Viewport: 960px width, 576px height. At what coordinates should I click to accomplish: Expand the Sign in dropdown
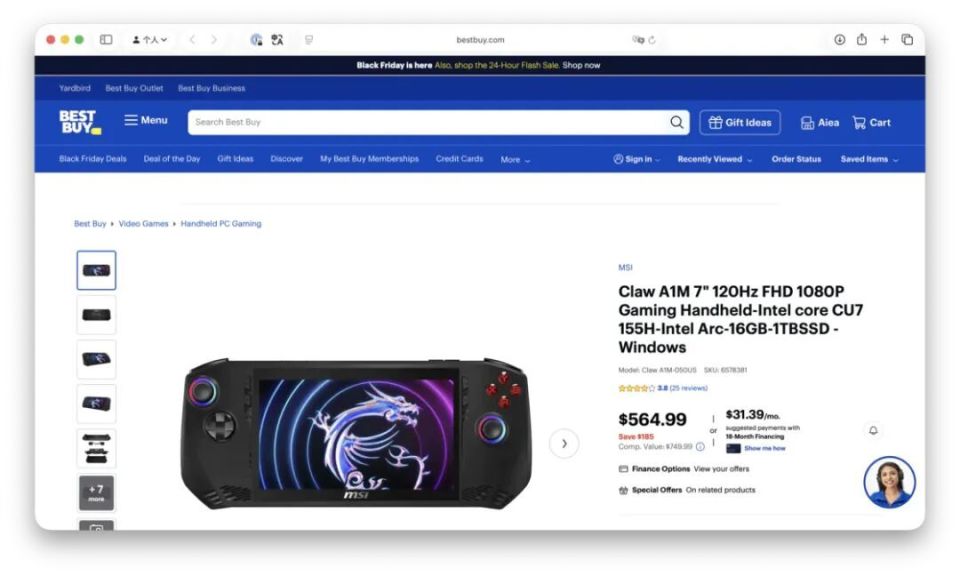(637, 159)
